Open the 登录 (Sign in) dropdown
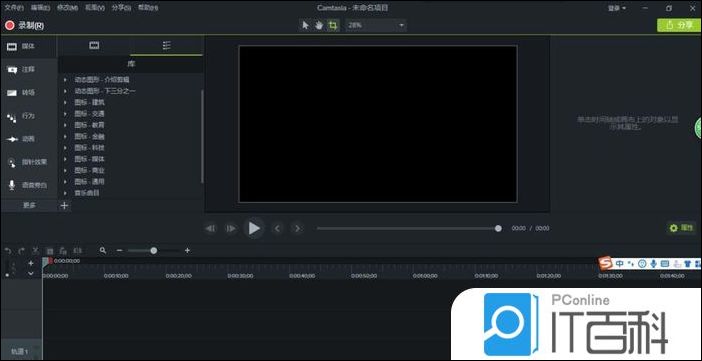 point(617,8)
